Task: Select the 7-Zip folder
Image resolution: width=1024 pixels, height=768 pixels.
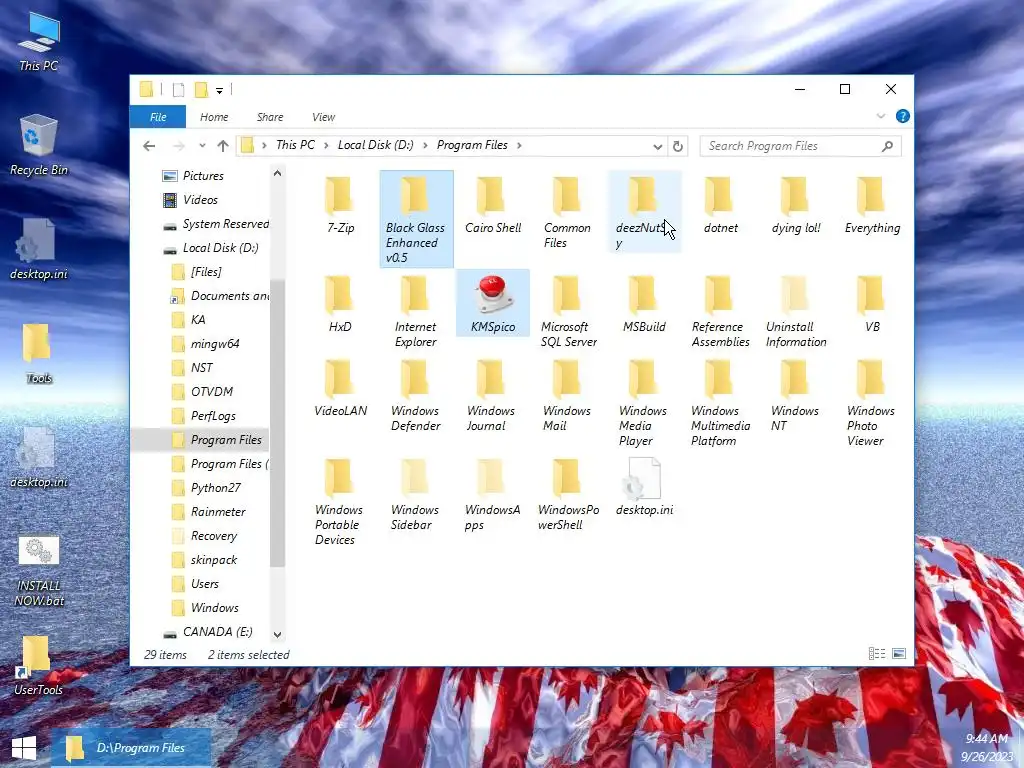Action: click(340, 205)
